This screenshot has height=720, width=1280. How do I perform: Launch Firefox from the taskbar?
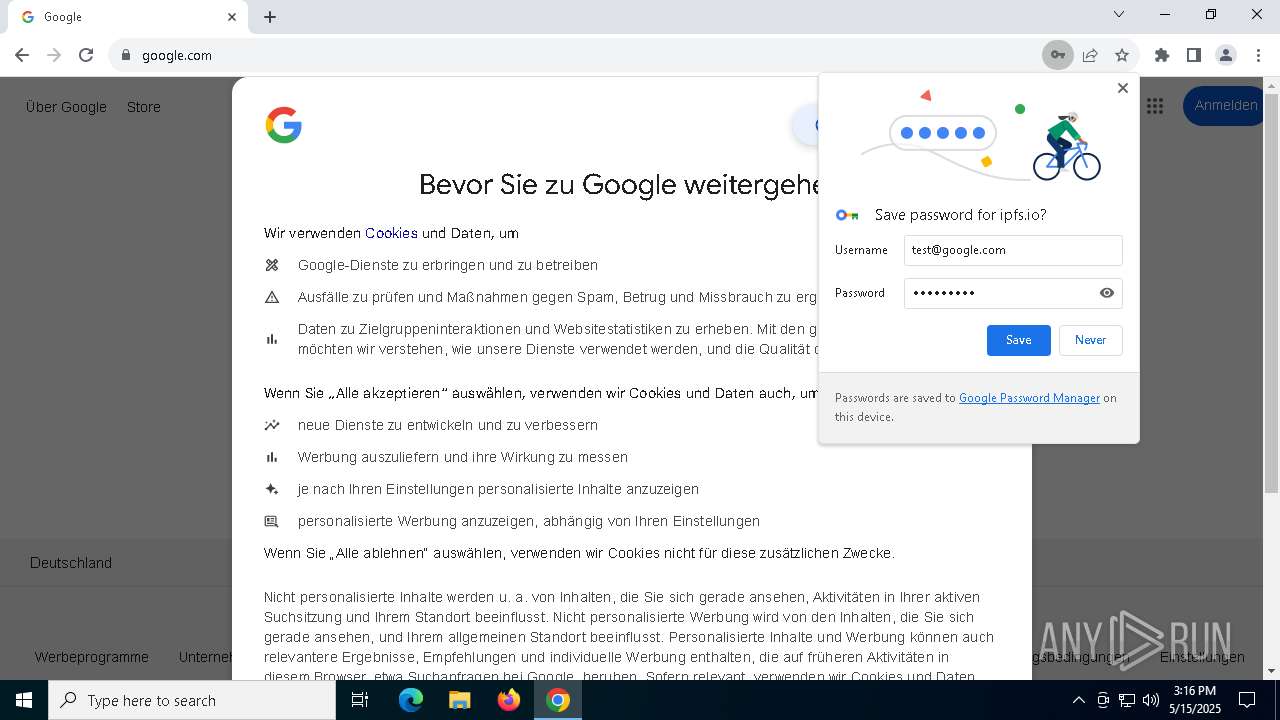509,700
